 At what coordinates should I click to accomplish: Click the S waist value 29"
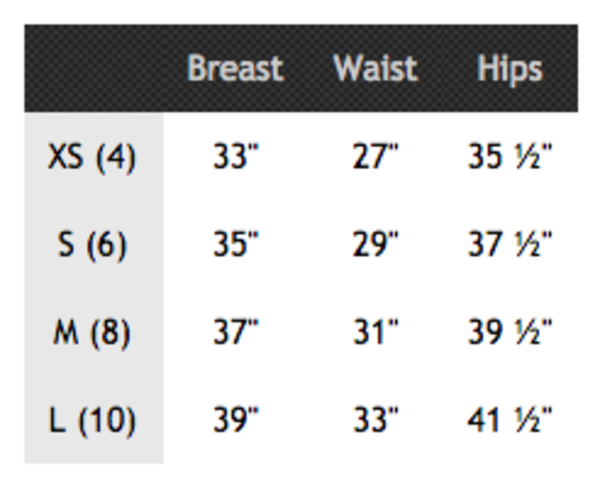point(376,244)
